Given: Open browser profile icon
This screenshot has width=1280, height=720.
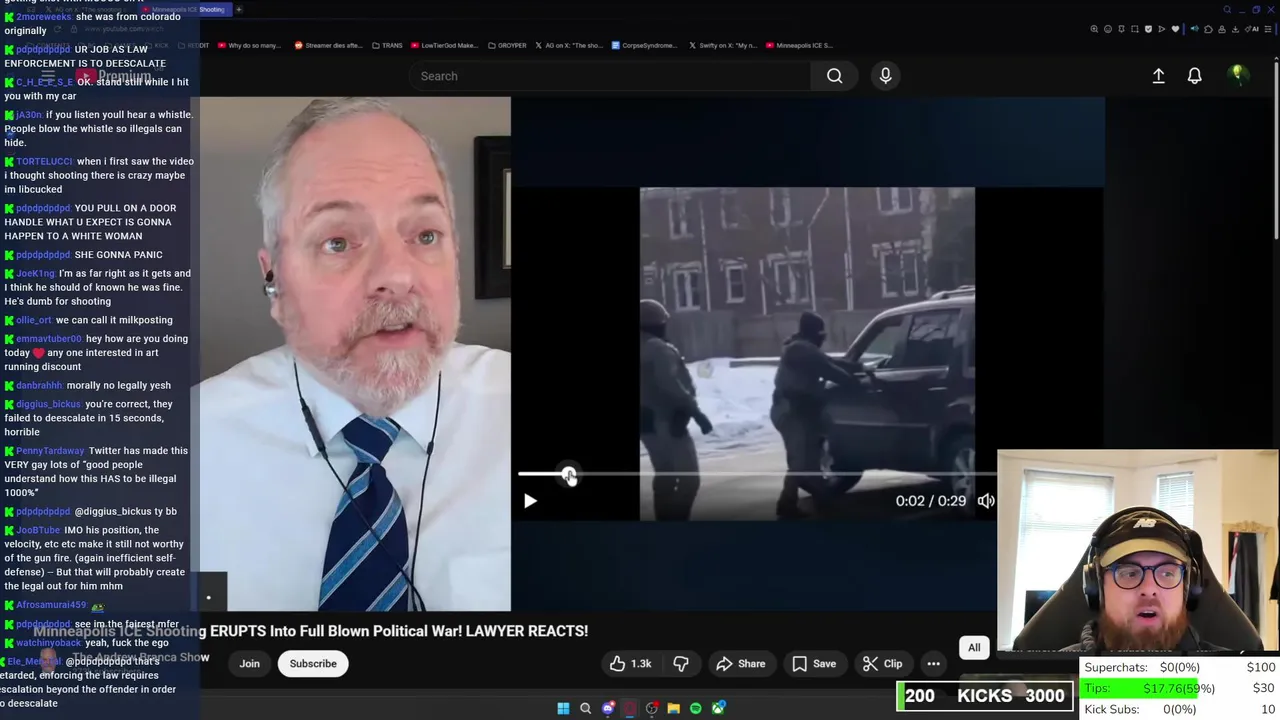Looking at the screenshot, I should click(1222, 29).
